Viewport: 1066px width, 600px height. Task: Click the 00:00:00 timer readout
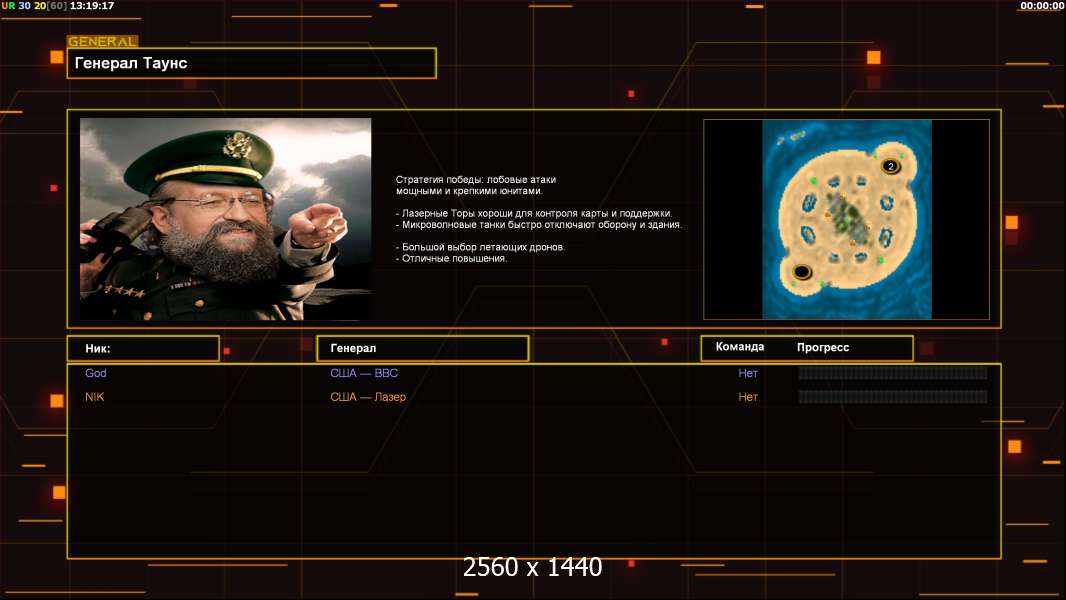(x=1042, y=5)
